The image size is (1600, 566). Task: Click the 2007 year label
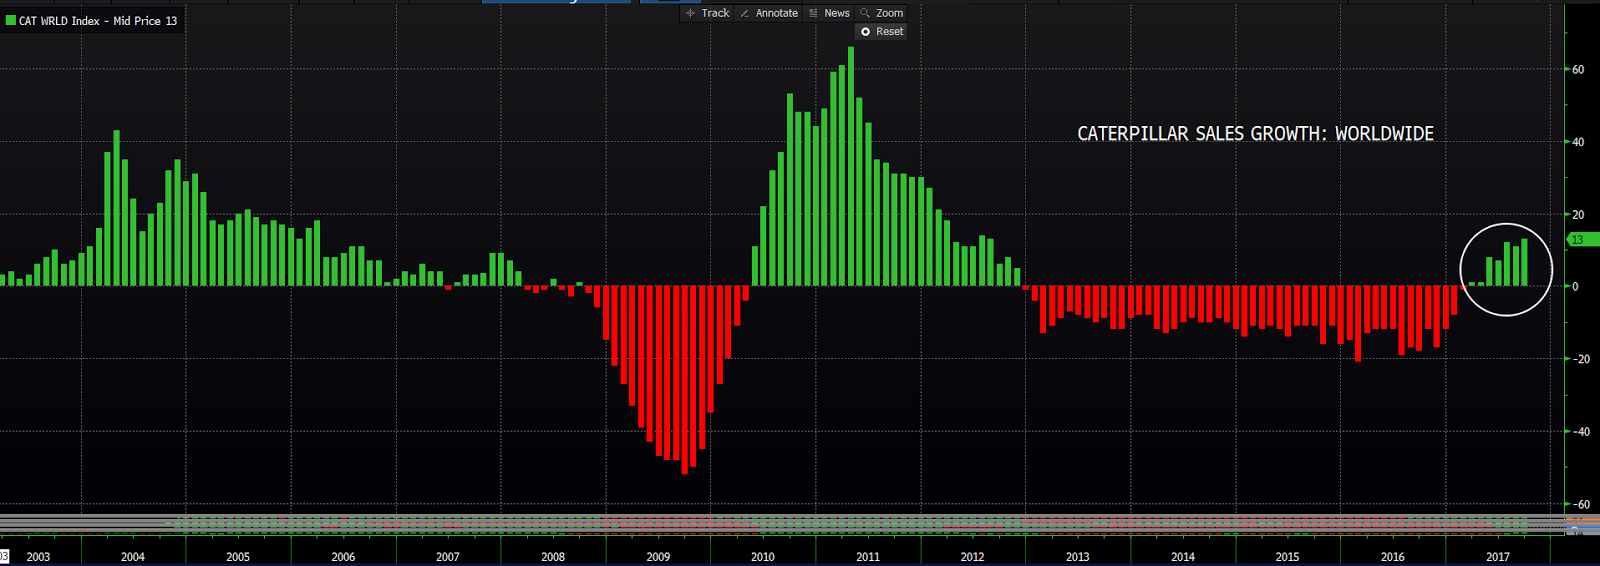[x=448, y=557]
